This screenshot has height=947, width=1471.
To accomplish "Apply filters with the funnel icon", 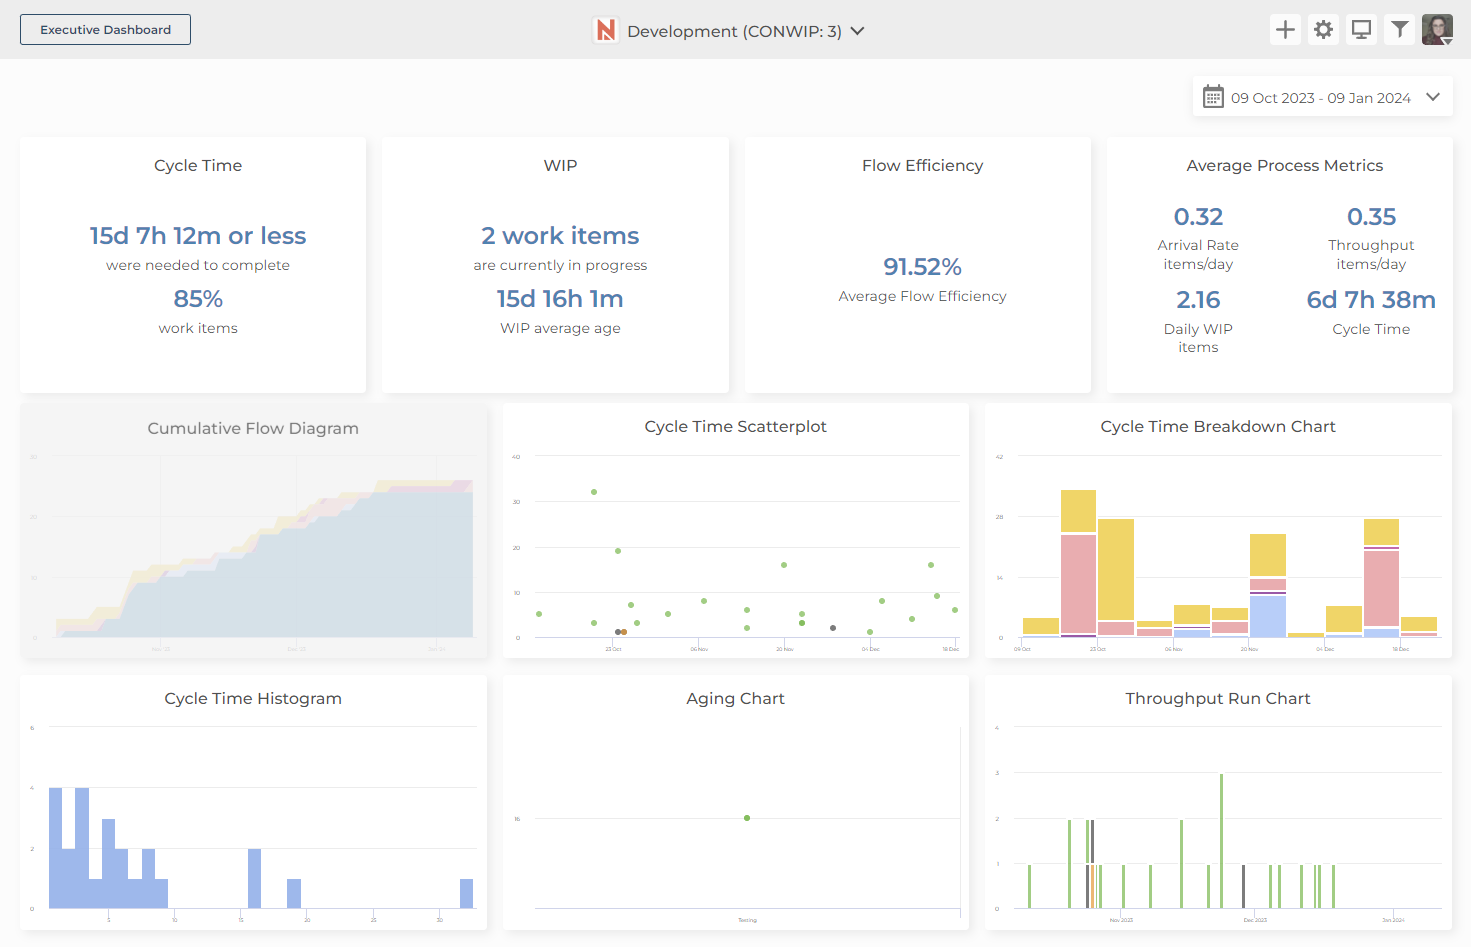I will tap(1399, 29).
